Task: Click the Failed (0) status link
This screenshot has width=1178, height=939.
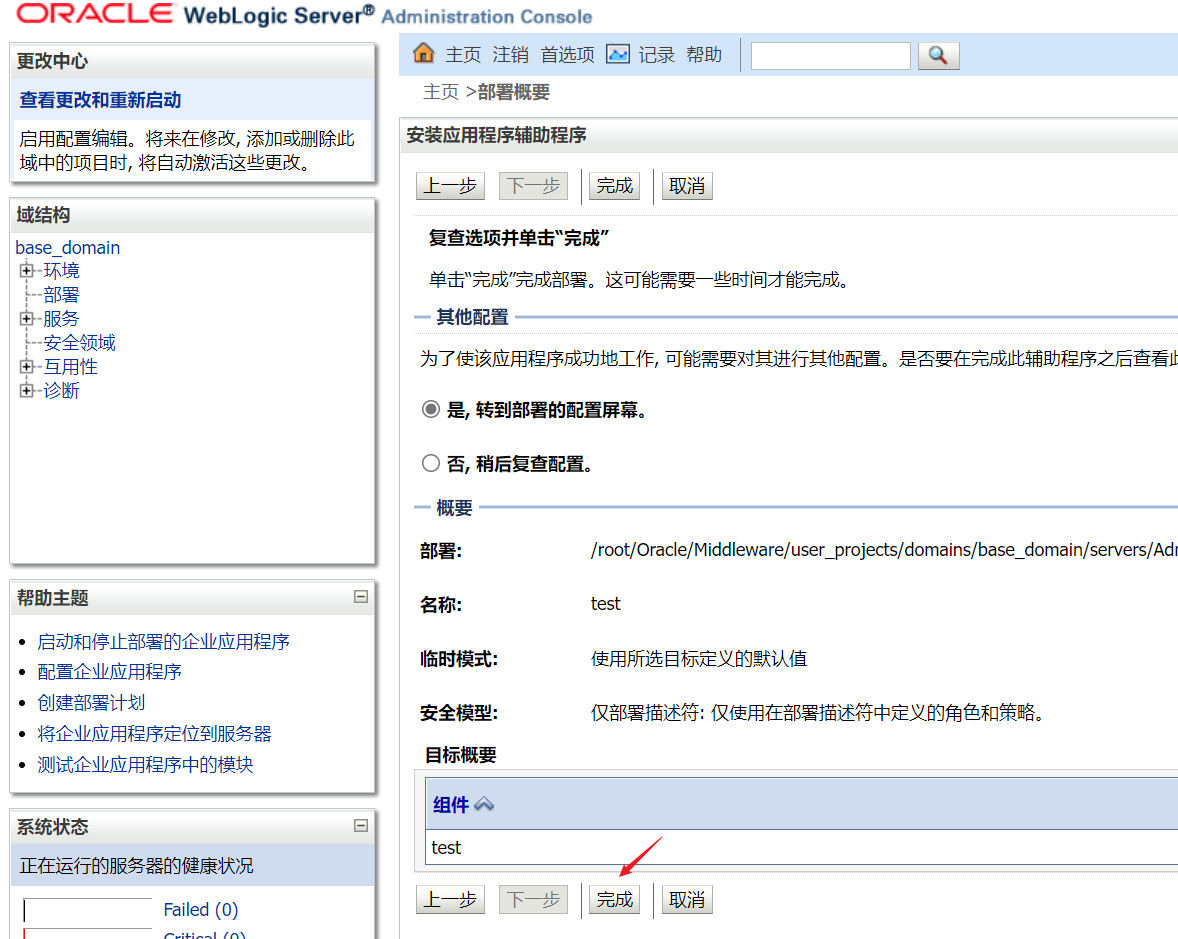Action: 201,910
